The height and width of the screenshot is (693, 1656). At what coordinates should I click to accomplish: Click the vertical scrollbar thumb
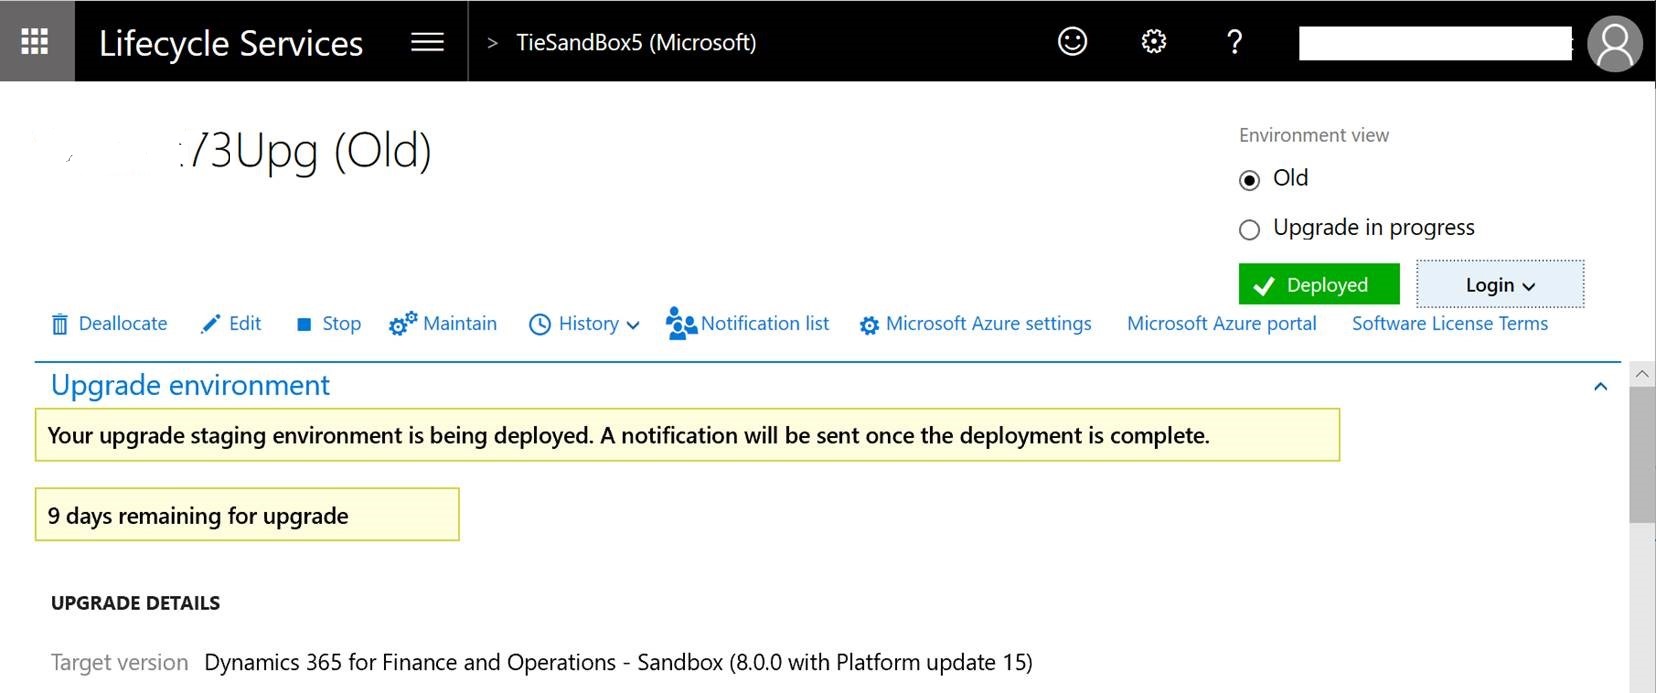point(1641,455)
